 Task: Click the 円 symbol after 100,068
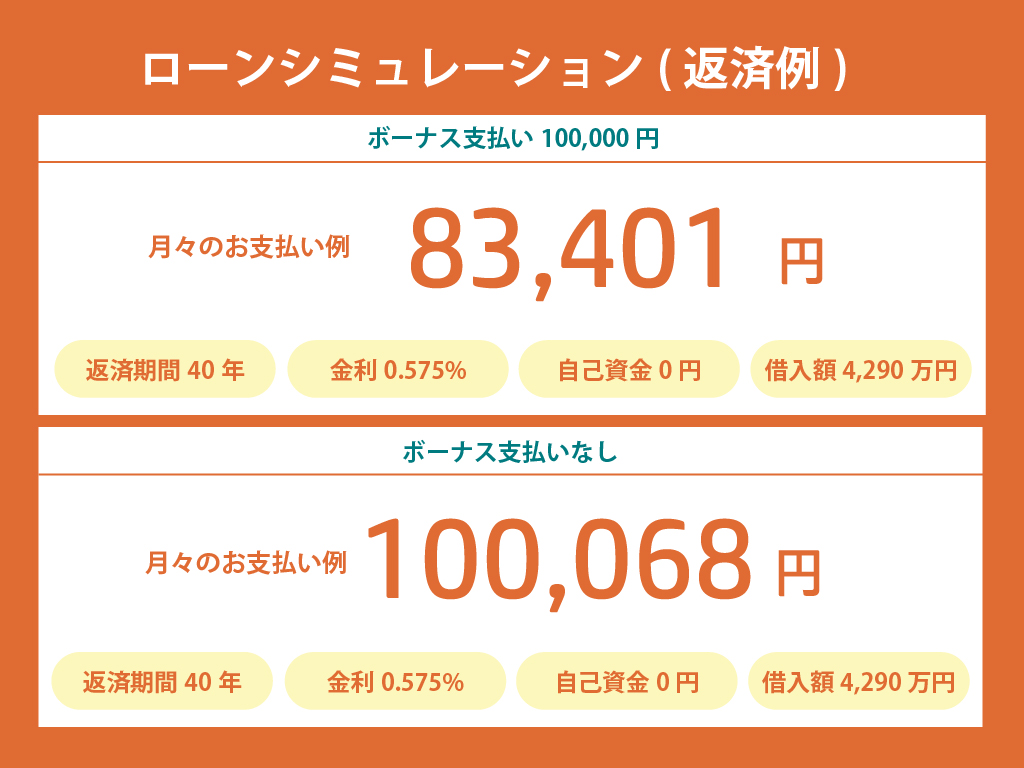(x=798, y=573)
